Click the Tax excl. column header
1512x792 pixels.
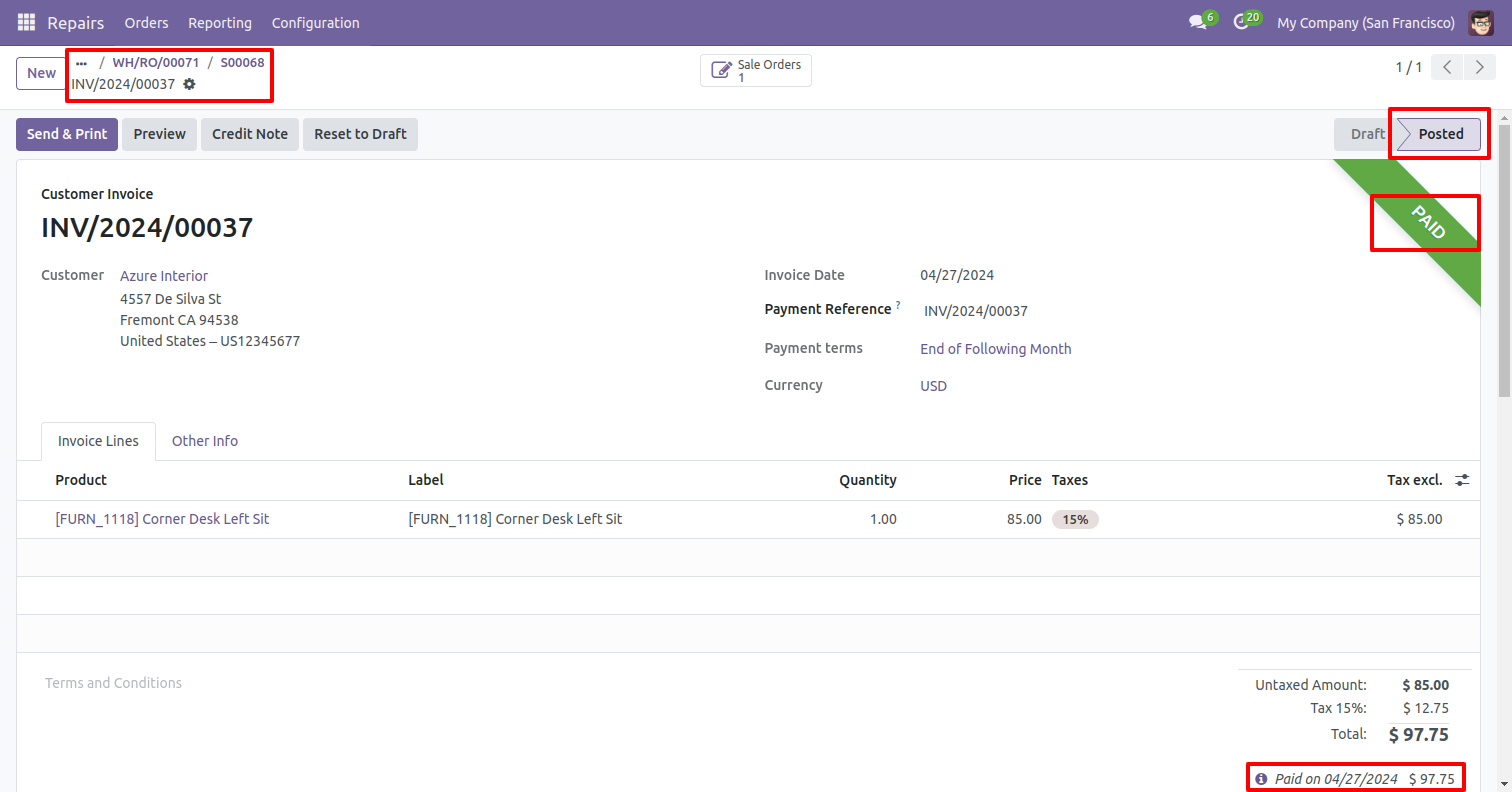(x=1415, y=480)
